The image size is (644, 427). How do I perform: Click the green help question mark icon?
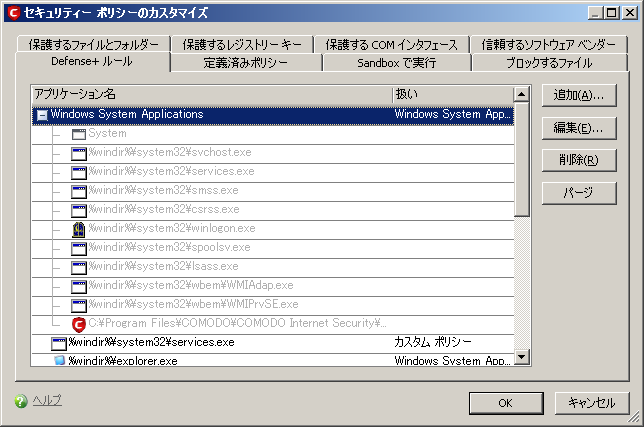click(20, 401)
